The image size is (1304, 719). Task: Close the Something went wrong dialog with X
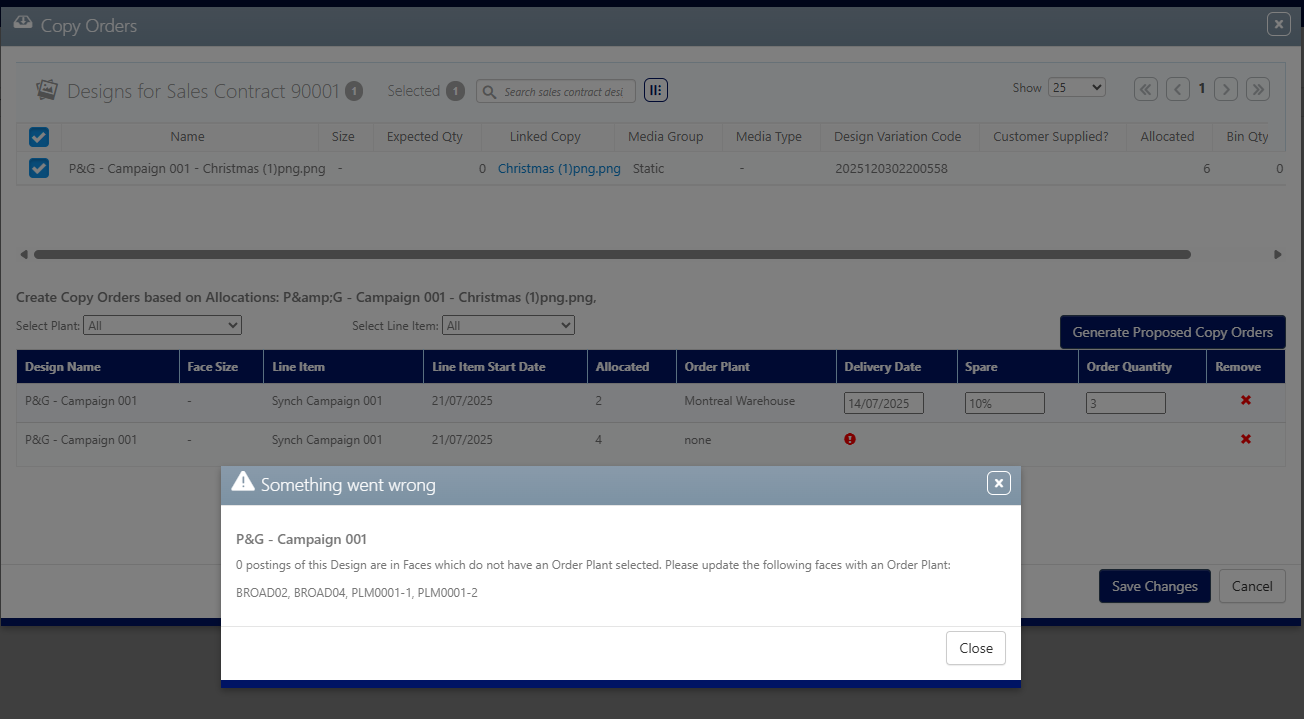tap(998, 484)
